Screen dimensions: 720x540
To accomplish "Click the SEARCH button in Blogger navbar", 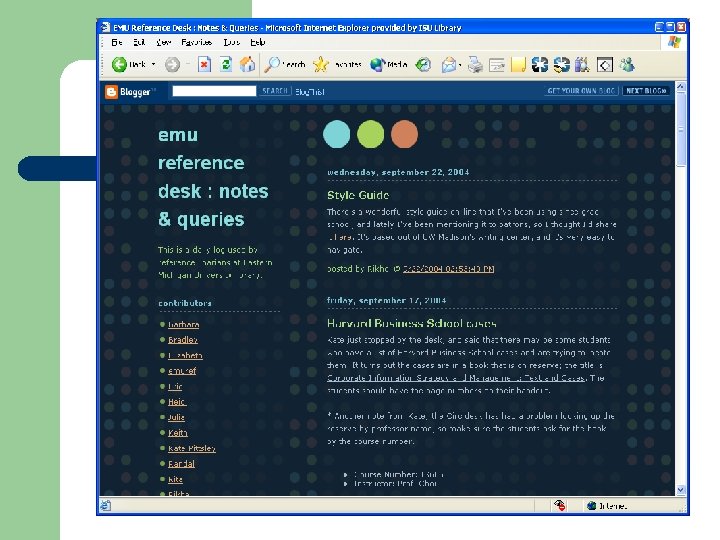I will tap(275, 91).
